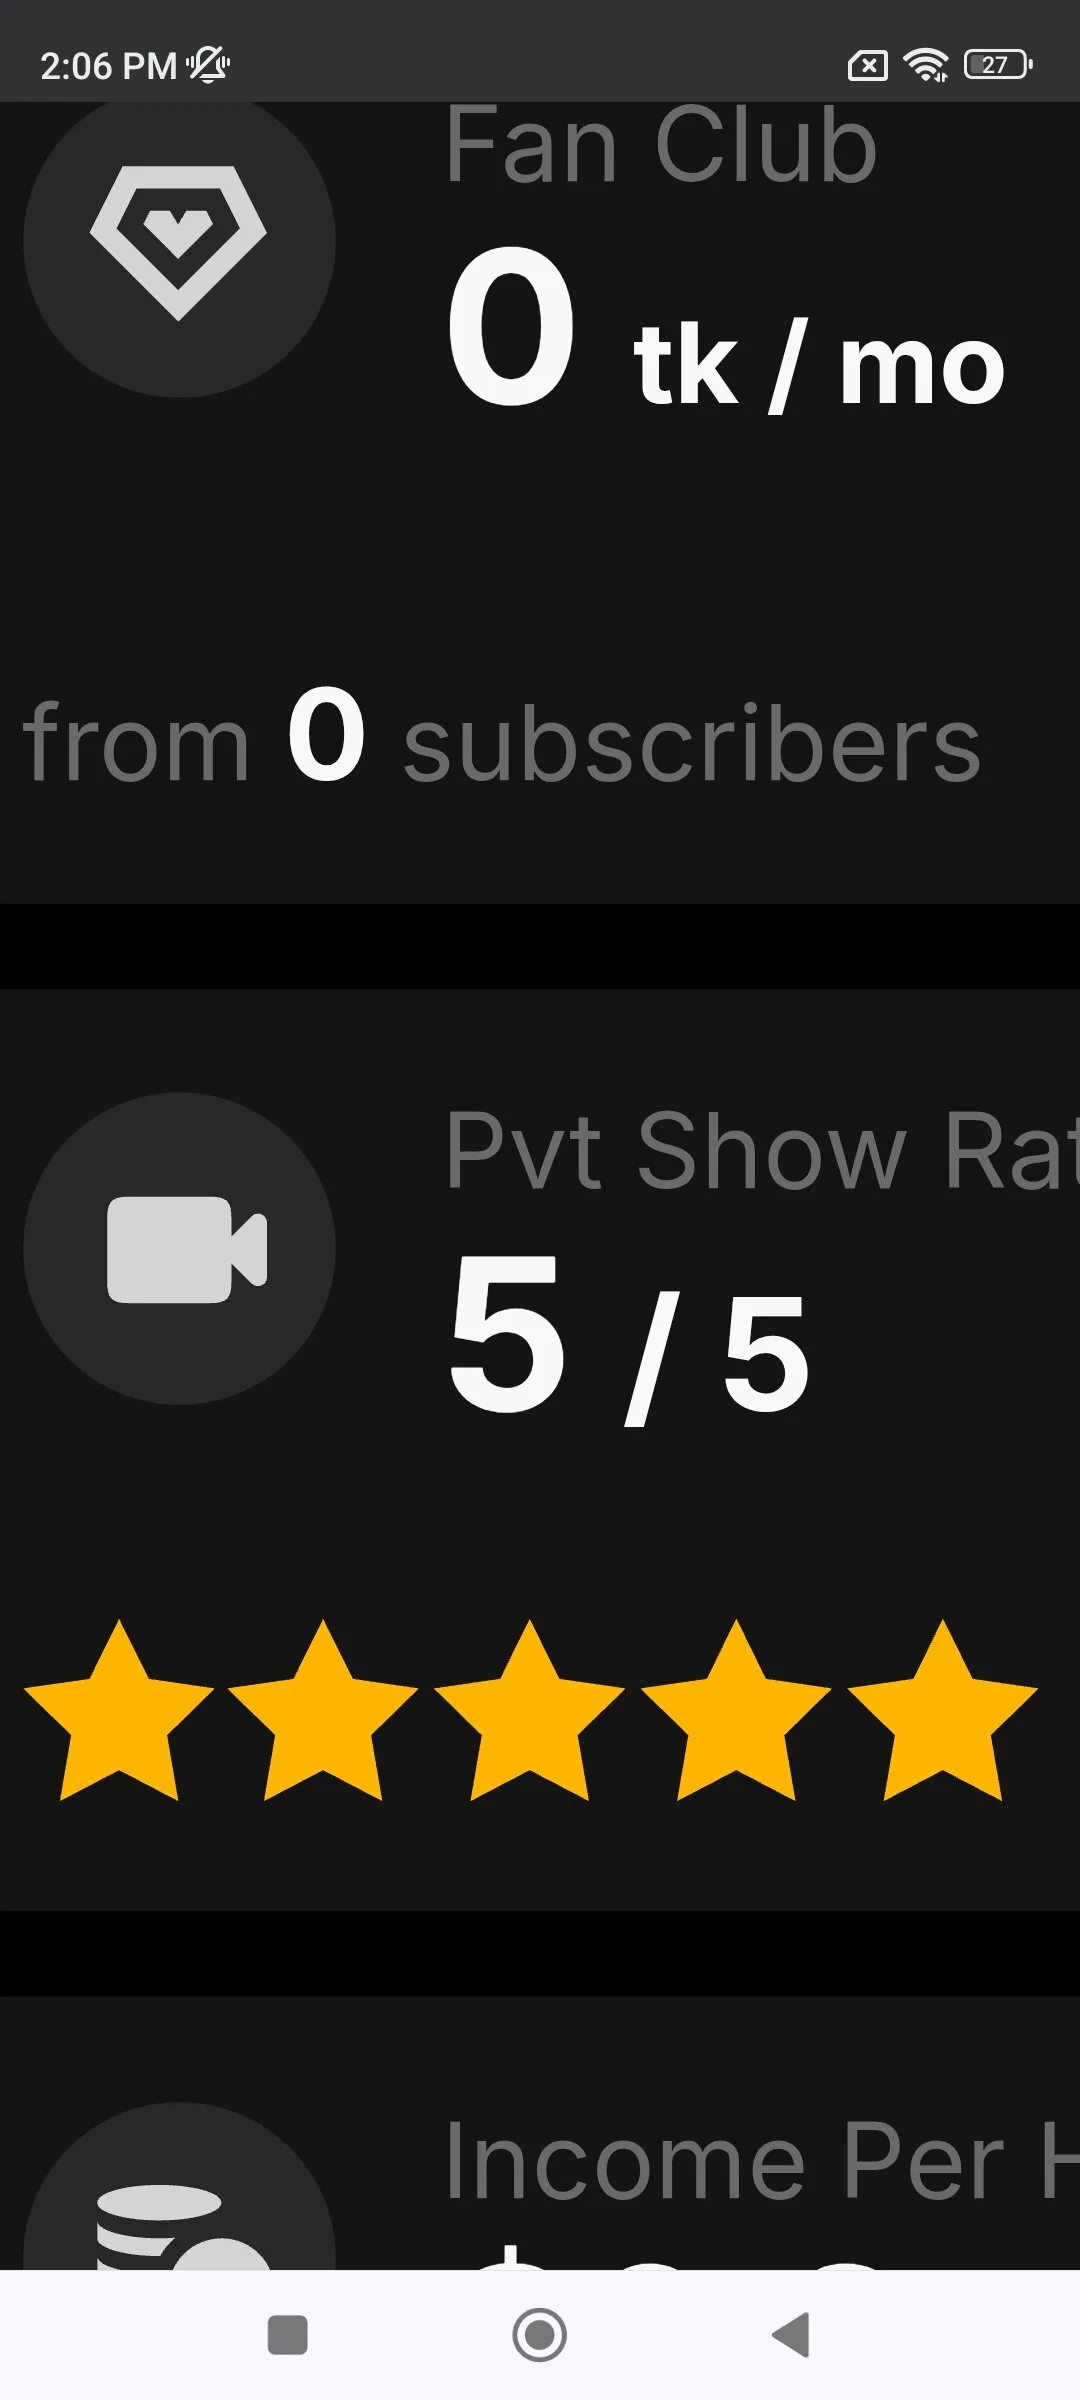Open the Pvt Show Rating heading

(762, 1151)
